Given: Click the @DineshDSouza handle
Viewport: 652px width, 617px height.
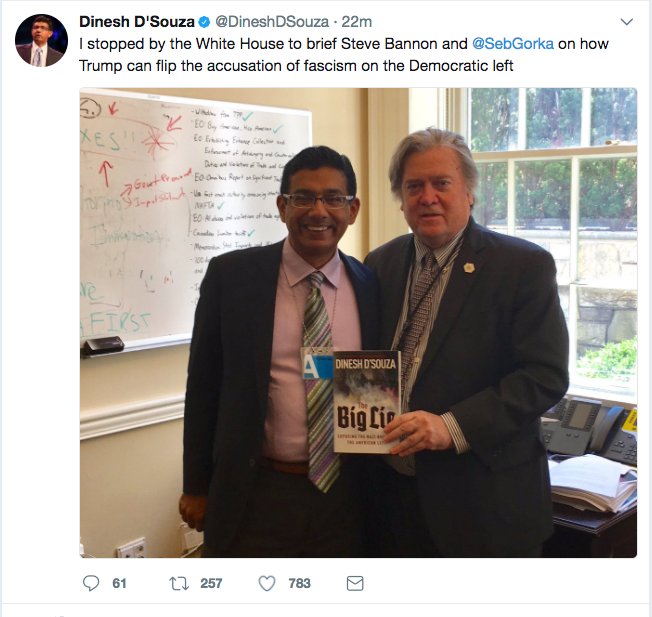Looking at the screenshot, I should point(272,22).
